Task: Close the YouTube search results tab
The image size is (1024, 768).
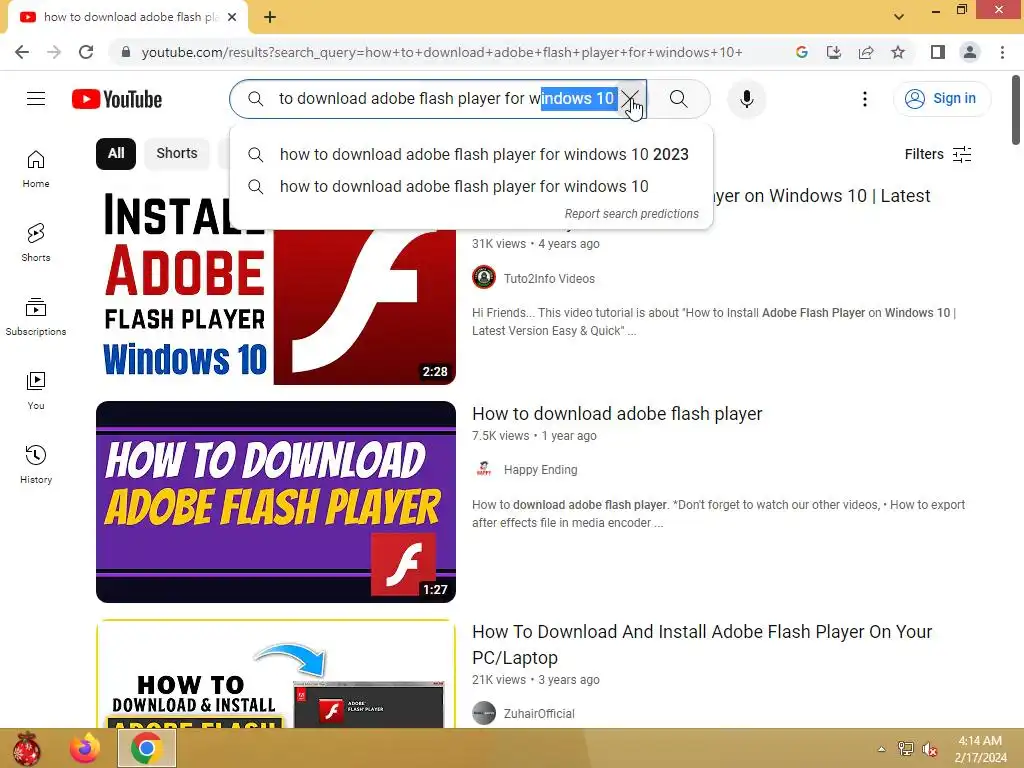Action: [x=232, y=17]
